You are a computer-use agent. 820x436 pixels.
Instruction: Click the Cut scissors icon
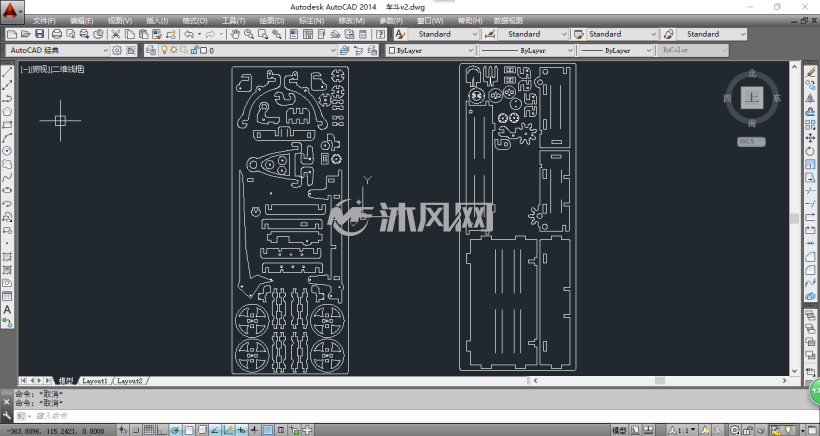(x=116, y=34)
